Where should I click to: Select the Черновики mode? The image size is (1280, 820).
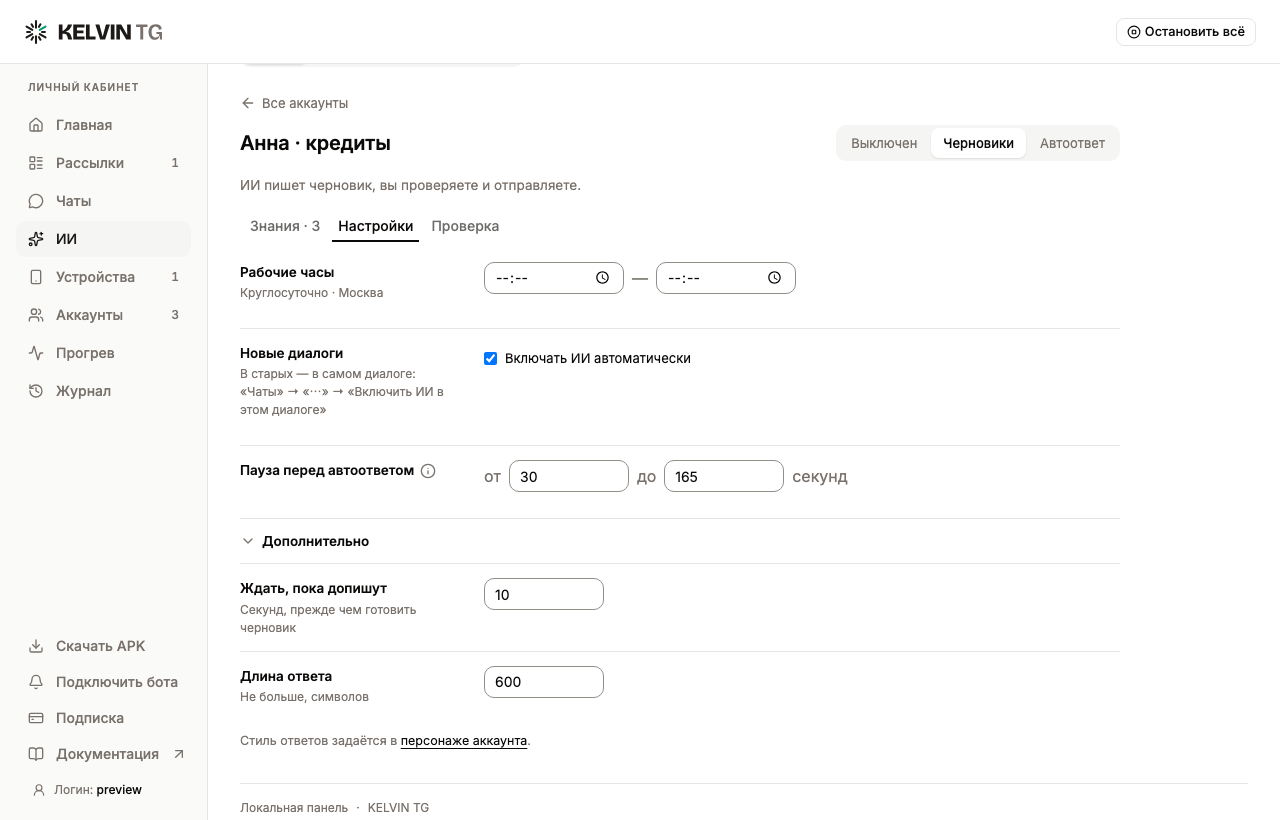click(978, 143)
